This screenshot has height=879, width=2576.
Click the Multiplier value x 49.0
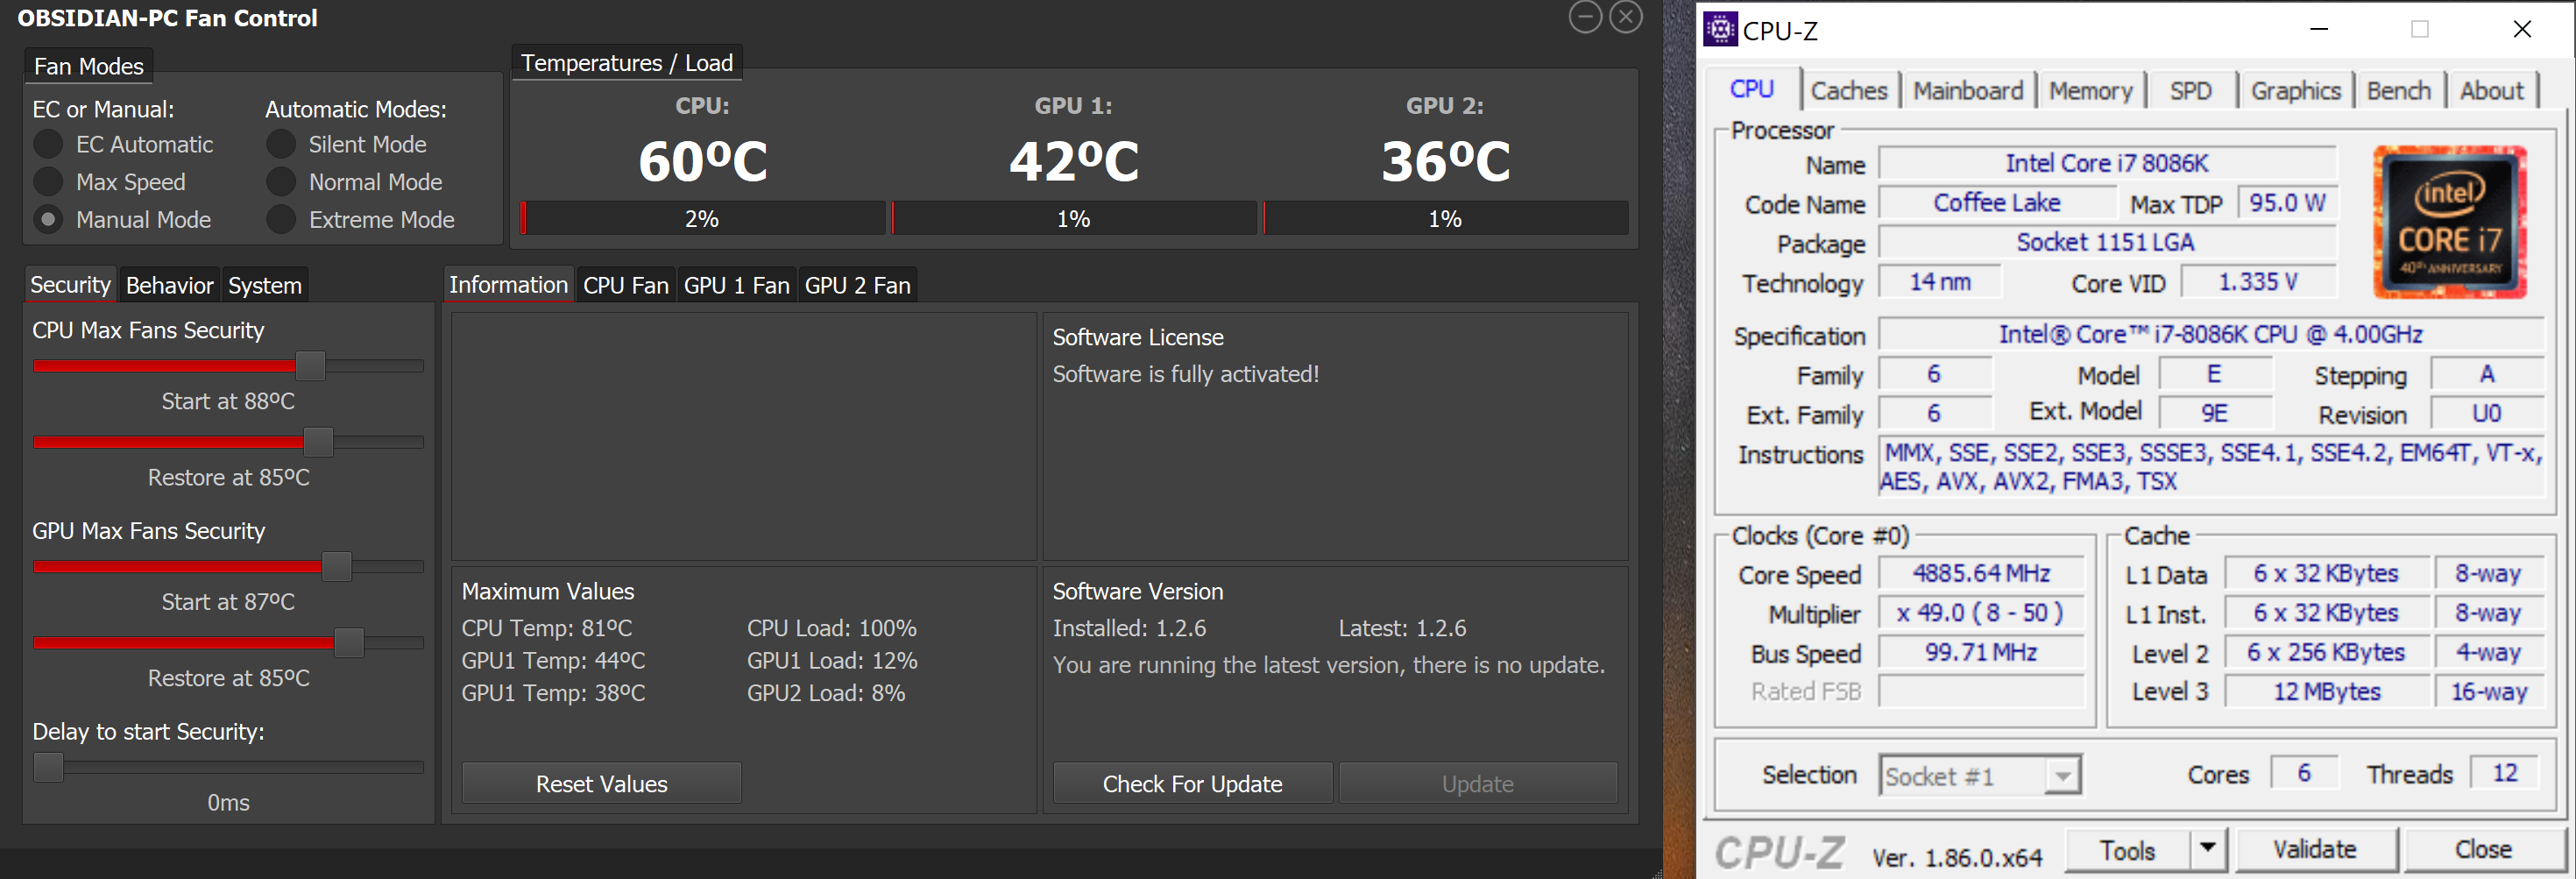coord(1981,612)
